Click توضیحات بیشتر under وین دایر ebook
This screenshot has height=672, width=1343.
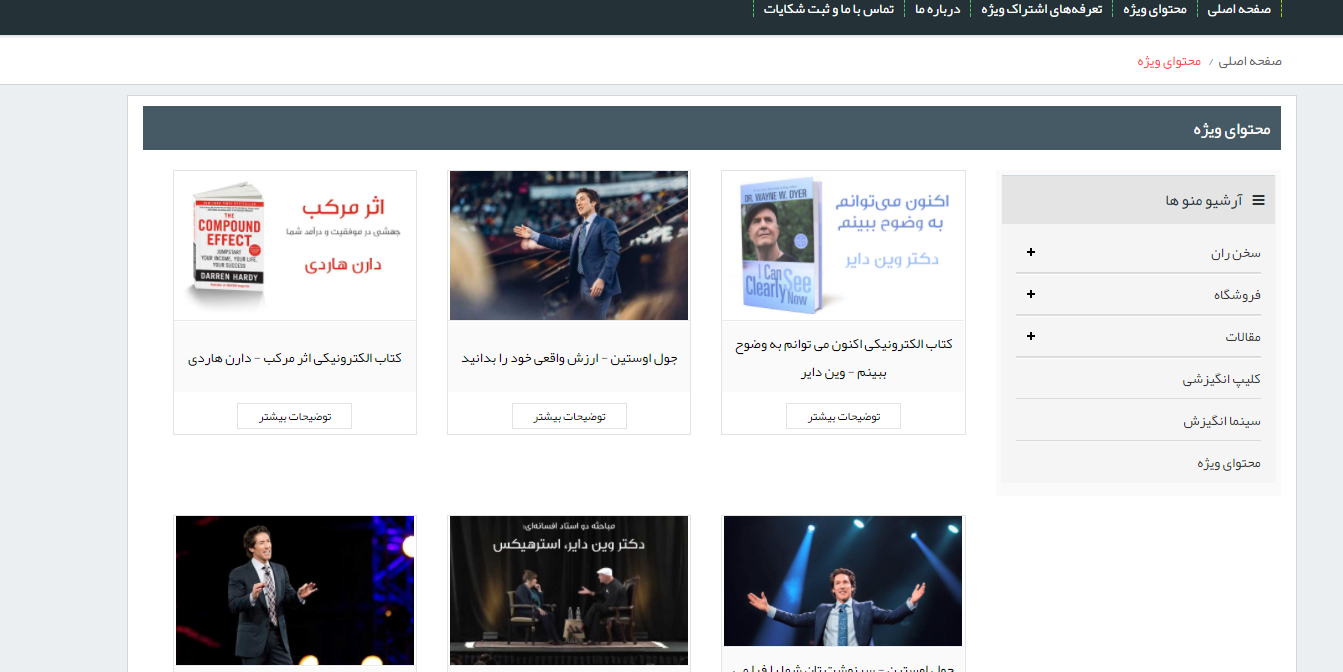pos(843,416)
